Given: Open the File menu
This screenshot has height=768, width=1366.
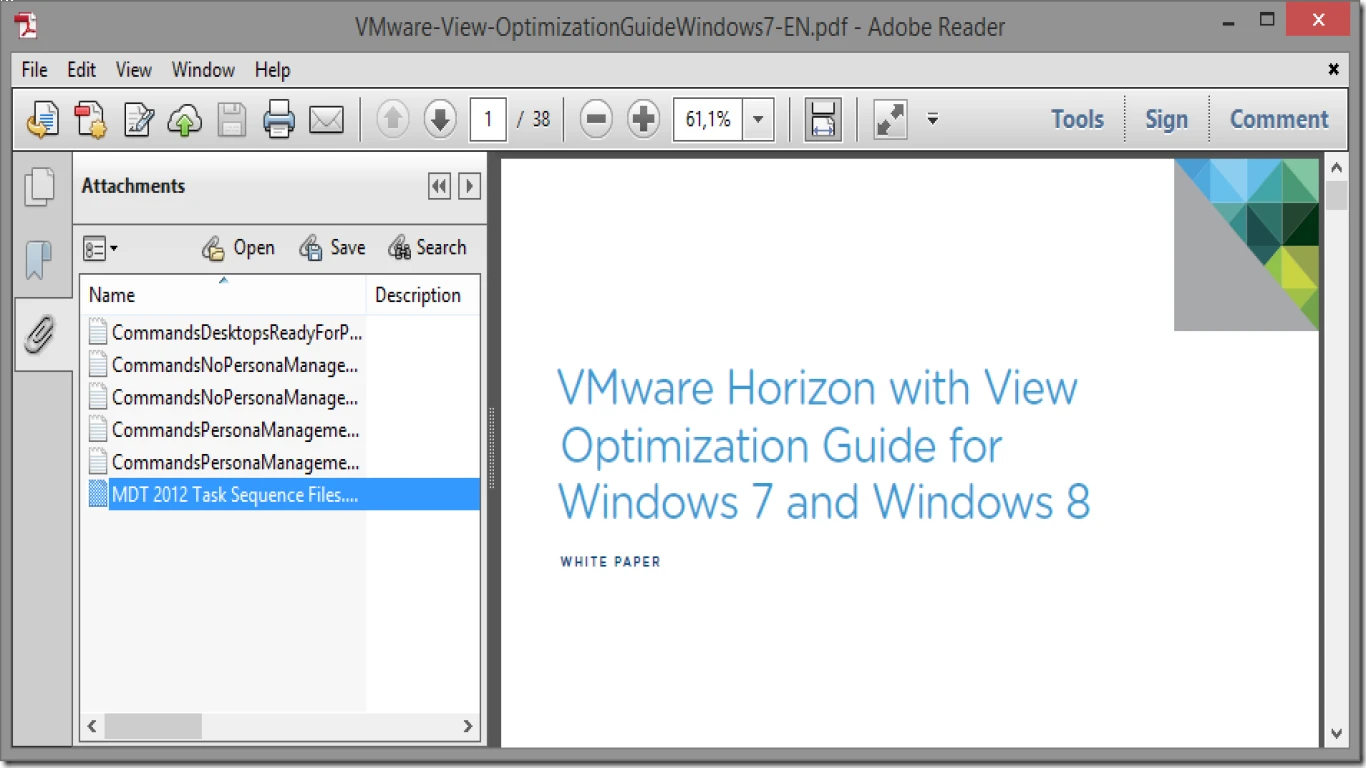Looking at the screenshot, I should coord(34,70).
